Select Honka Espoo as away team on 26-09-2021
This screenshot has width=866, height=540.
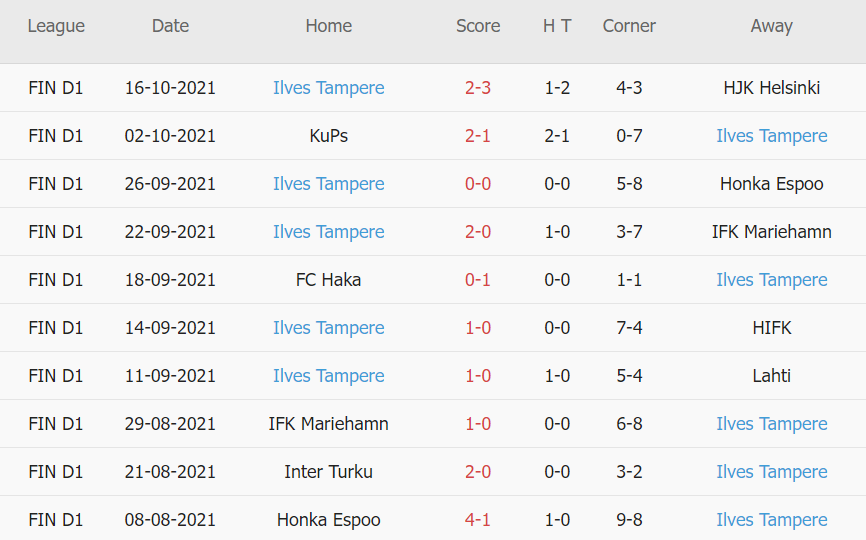coord(771,184)
